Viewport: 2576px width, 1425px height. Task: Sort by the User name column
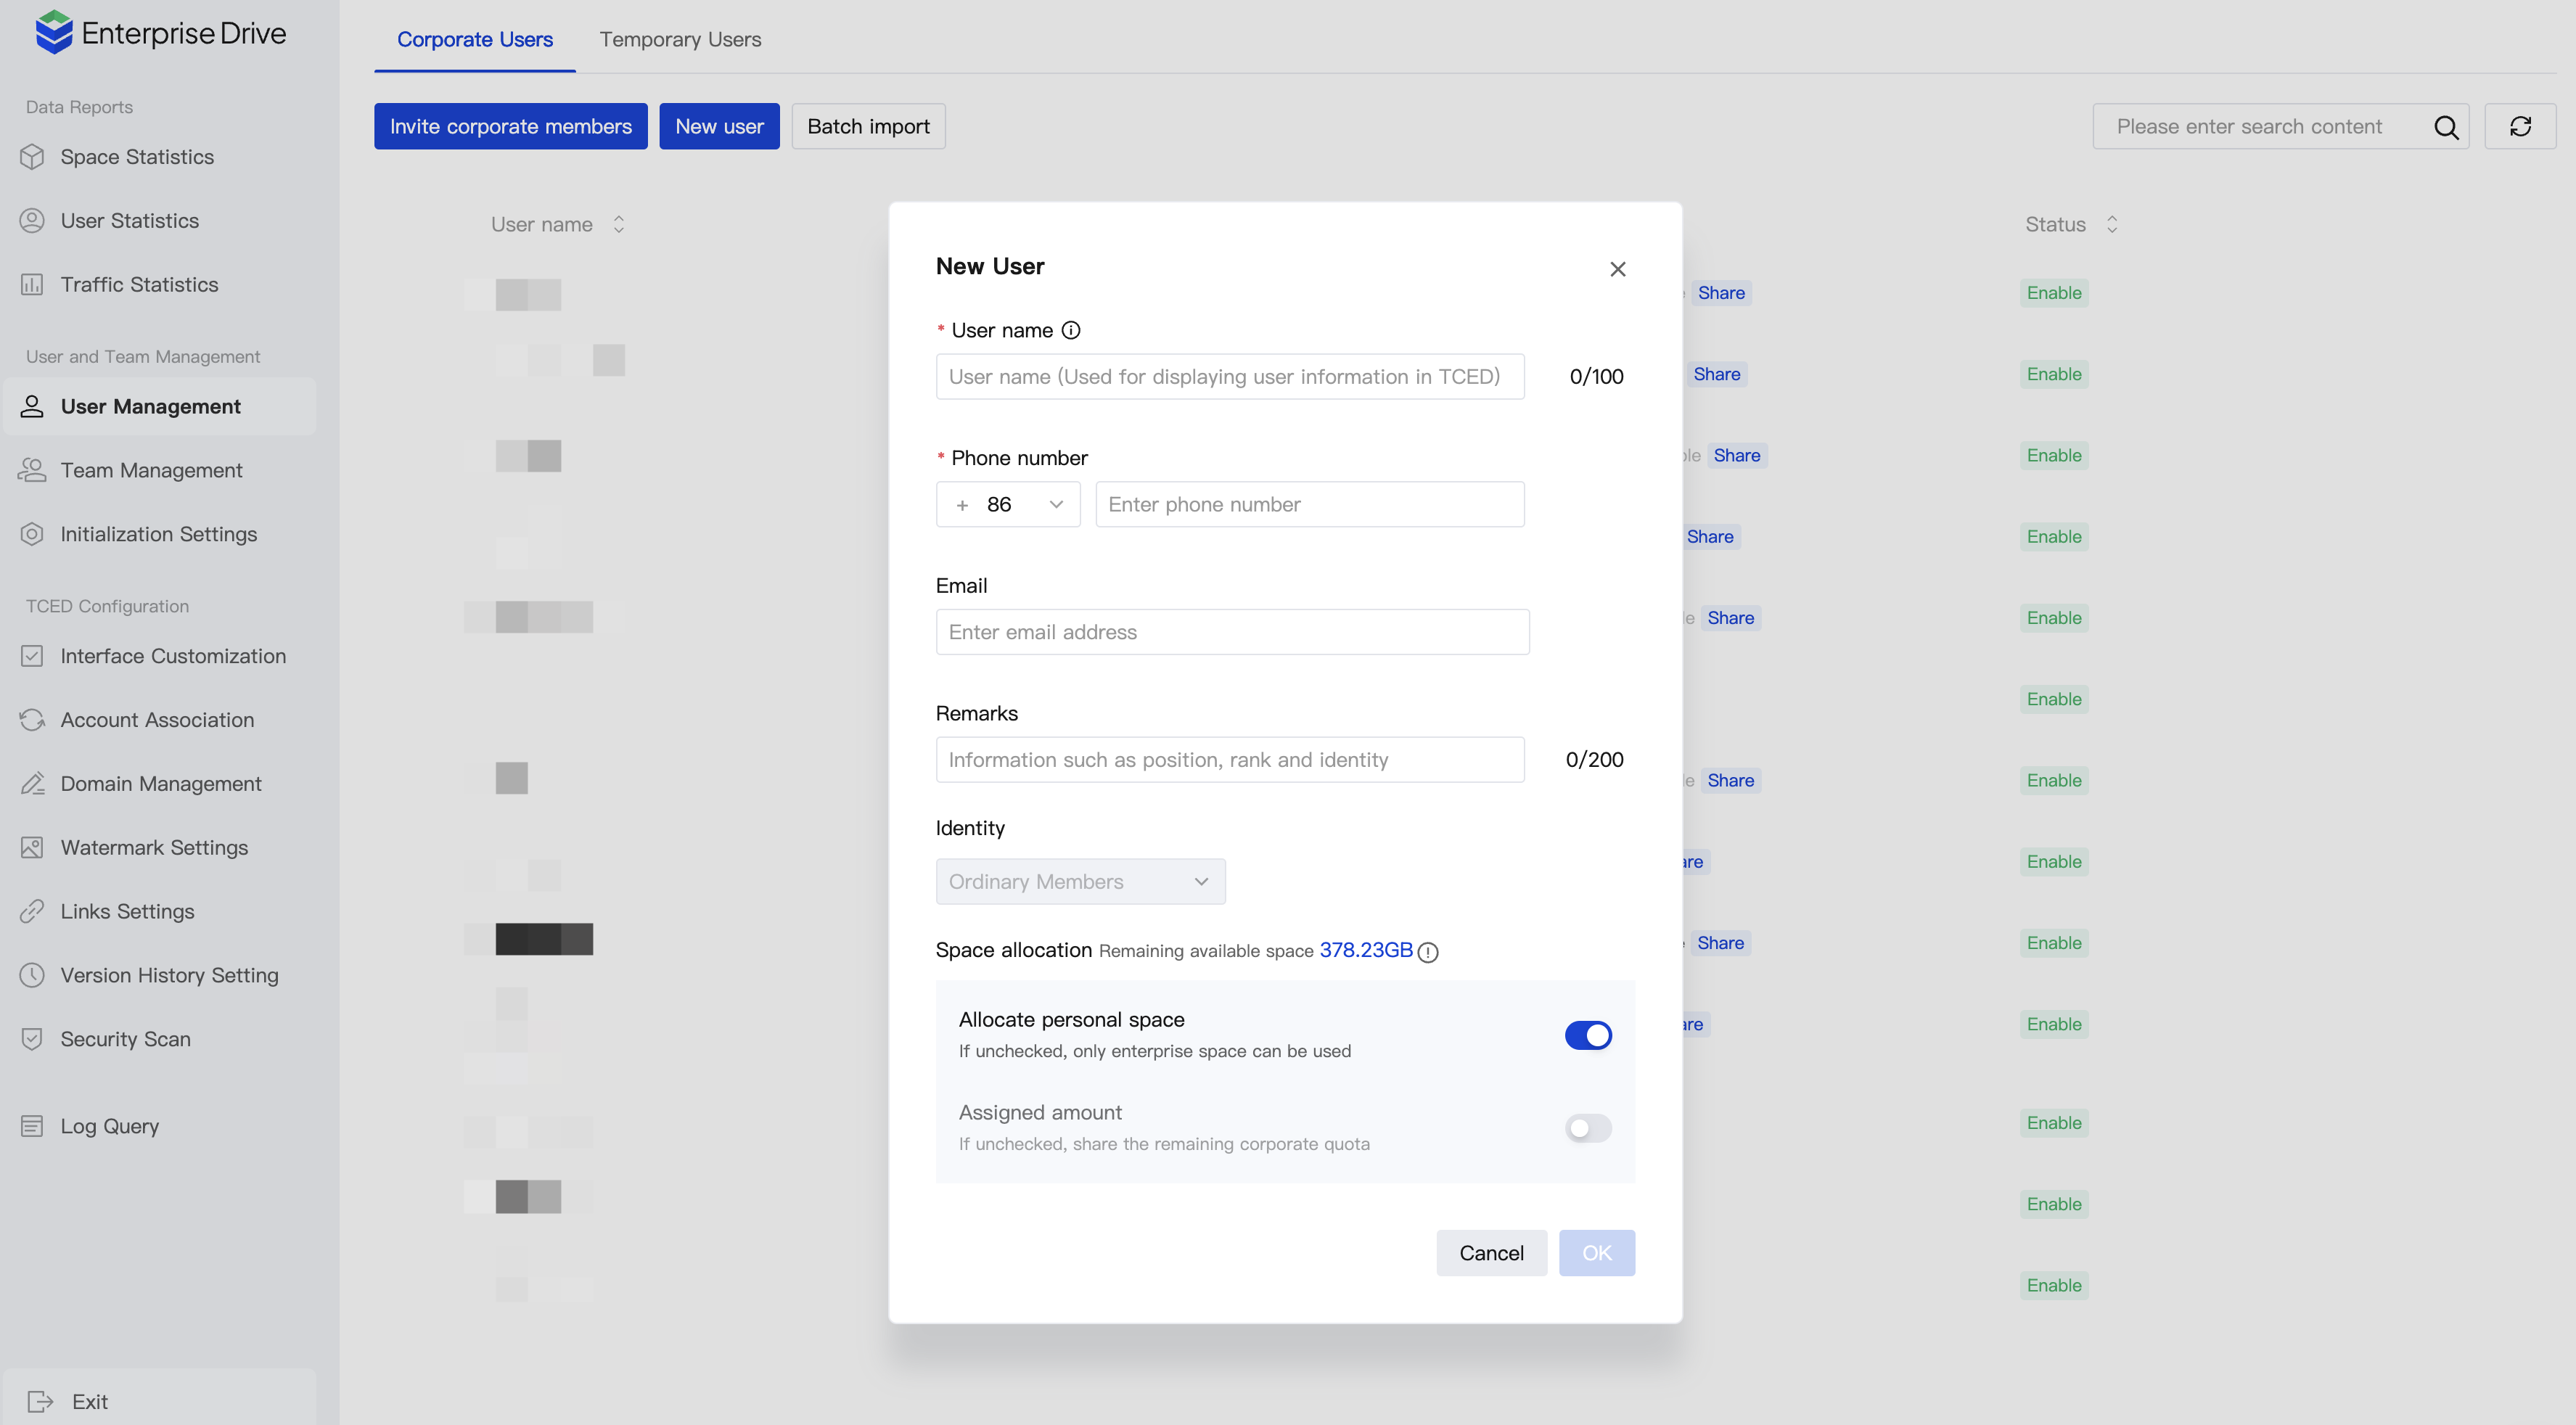point(618,224)
